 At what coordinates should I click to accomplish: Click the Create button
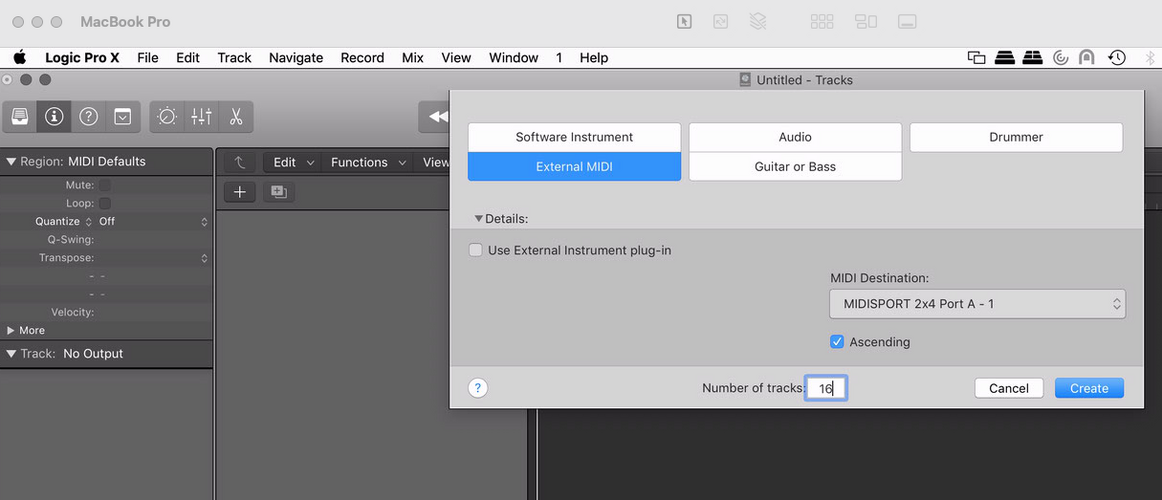(1089, 388)
